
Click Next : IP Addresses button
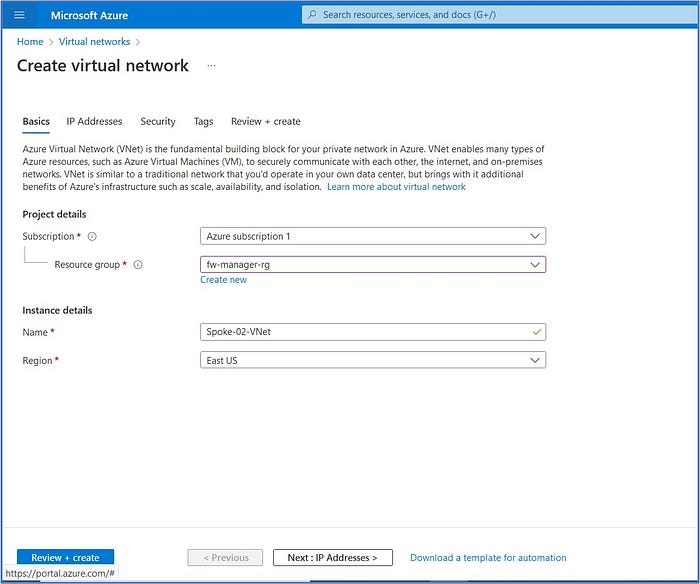click(333, 558)
